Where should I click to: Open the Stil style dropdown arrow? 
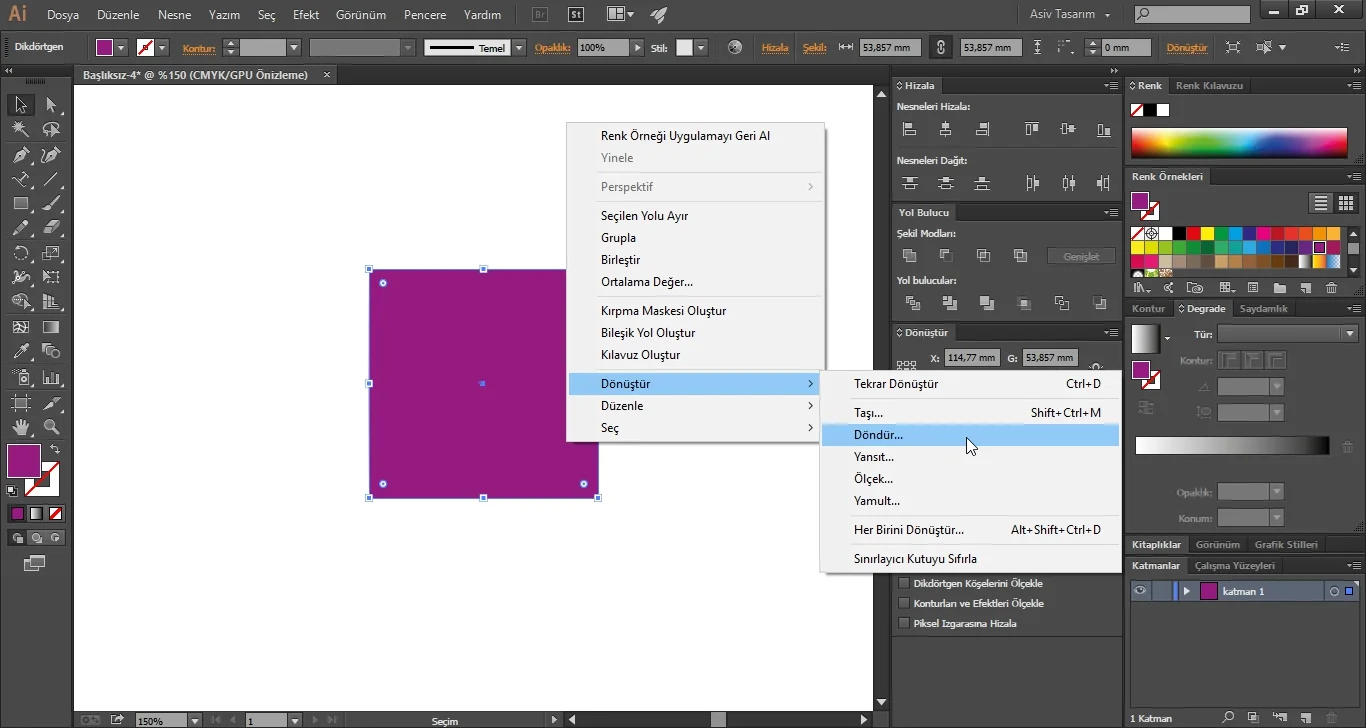pos(701,48)
